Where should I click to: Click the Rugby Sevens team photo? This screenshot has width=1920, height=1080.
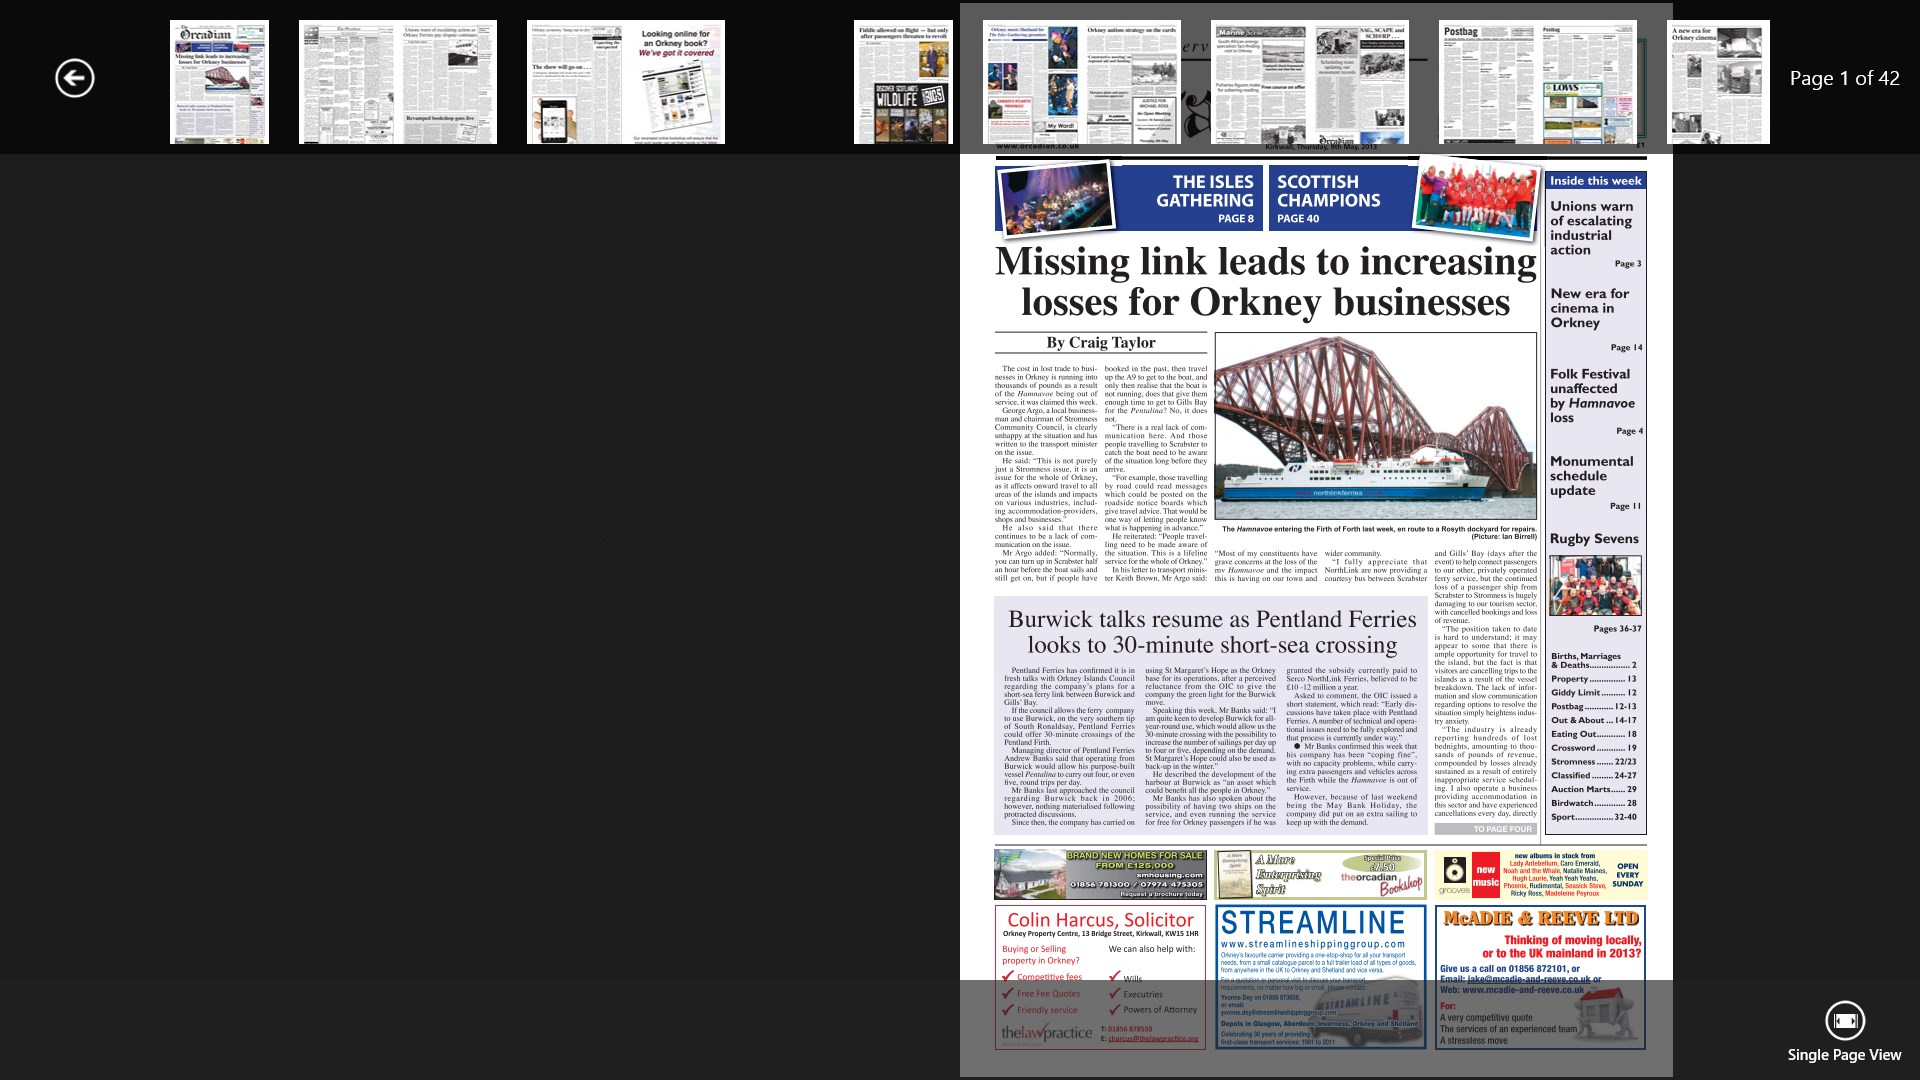coord(1595,586)
